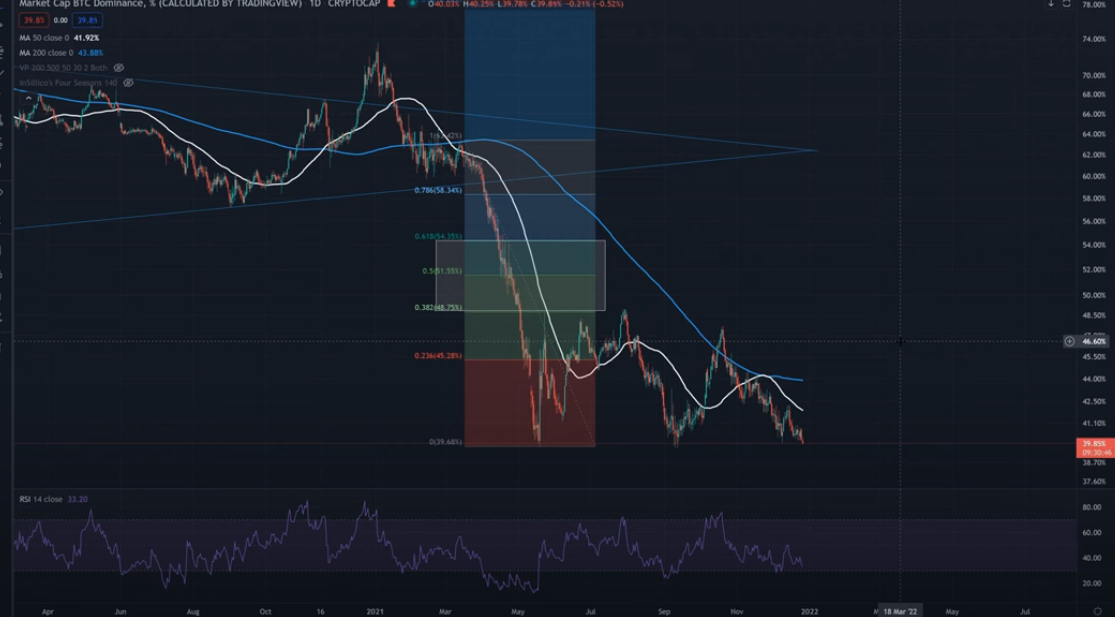1115x617 pixels.
Task: Click the Sep label on the time axis
Action: (664, 611)
